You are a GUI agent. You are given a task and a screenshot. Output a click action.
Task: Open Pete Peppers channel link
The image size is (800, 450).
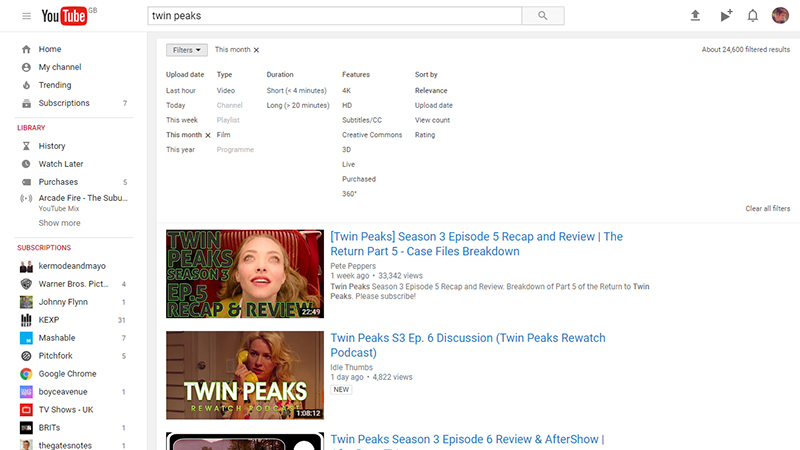[353, 266]
